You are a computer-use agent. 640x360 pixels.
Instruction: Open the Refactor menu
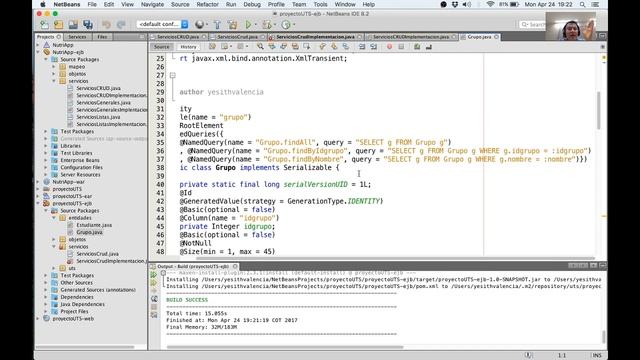207,4
